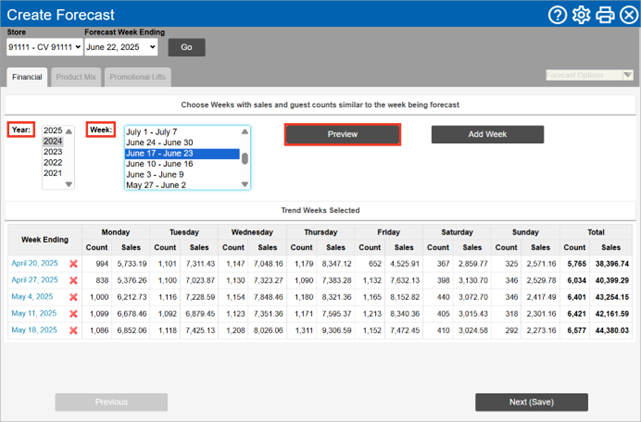
Task: Open the Store dropdown
Action: (45, 47)
